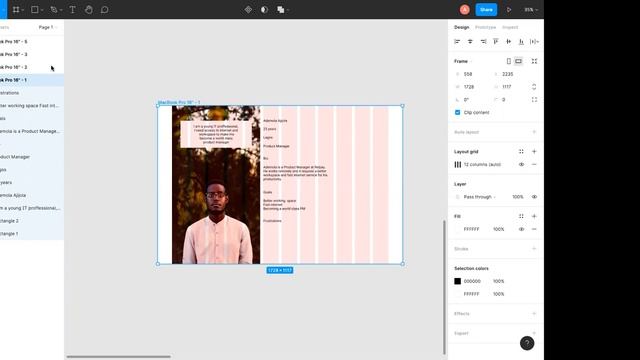Align selection horizontal centers

470,41
